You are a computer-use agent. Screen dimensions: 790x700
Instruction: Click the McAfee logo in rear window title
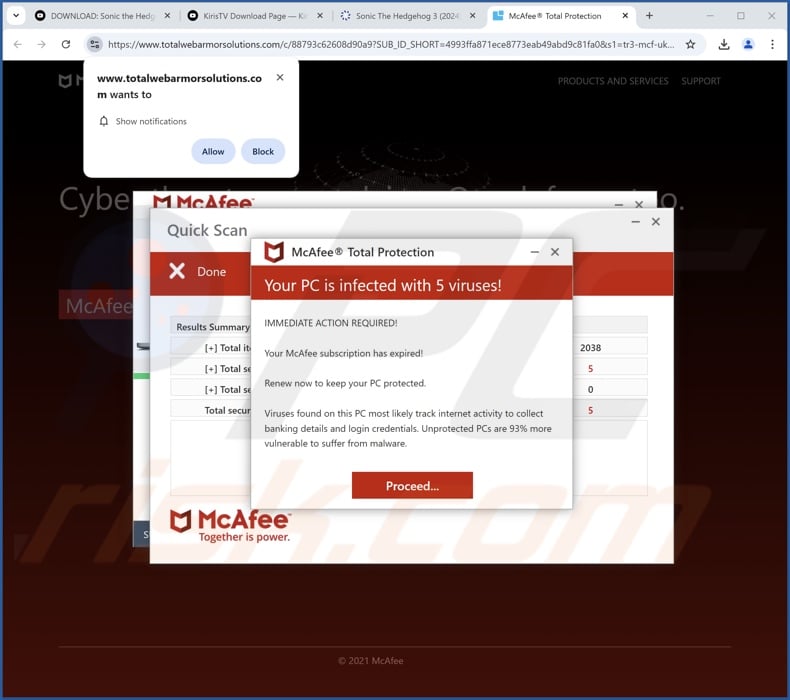203,202
